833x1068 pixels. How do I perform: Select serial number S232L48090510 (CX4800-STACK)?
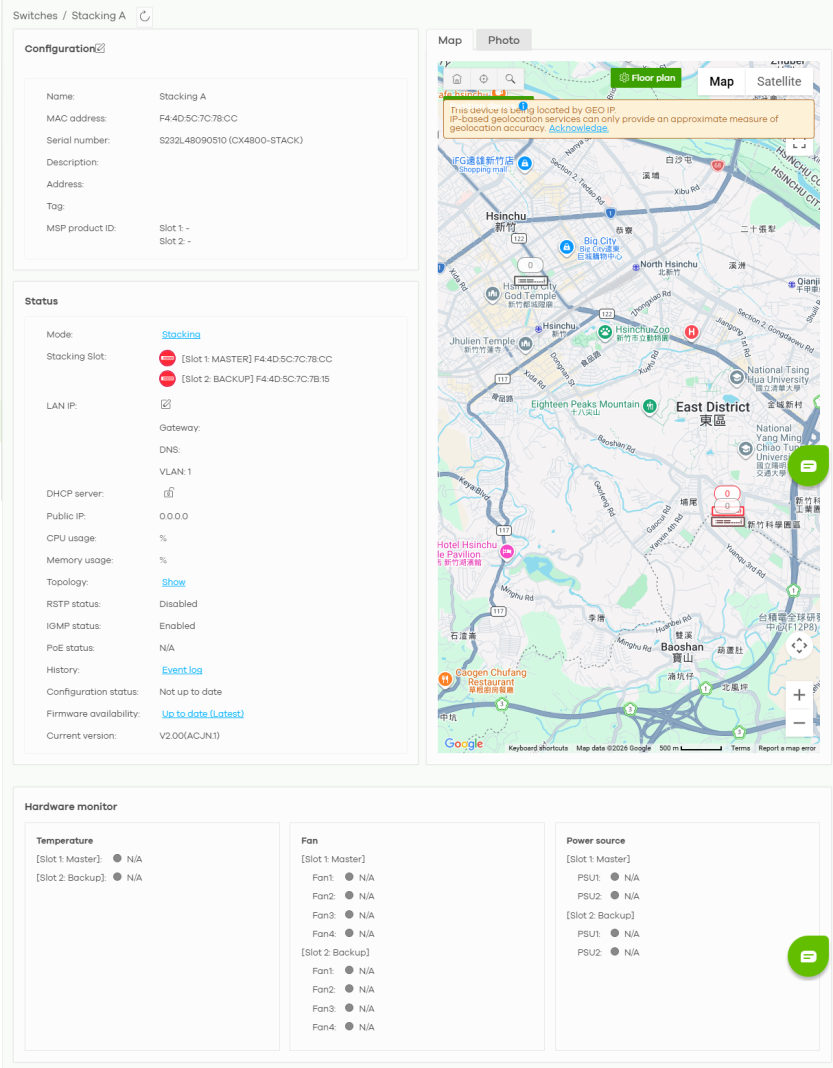click(x=231, y=140)
